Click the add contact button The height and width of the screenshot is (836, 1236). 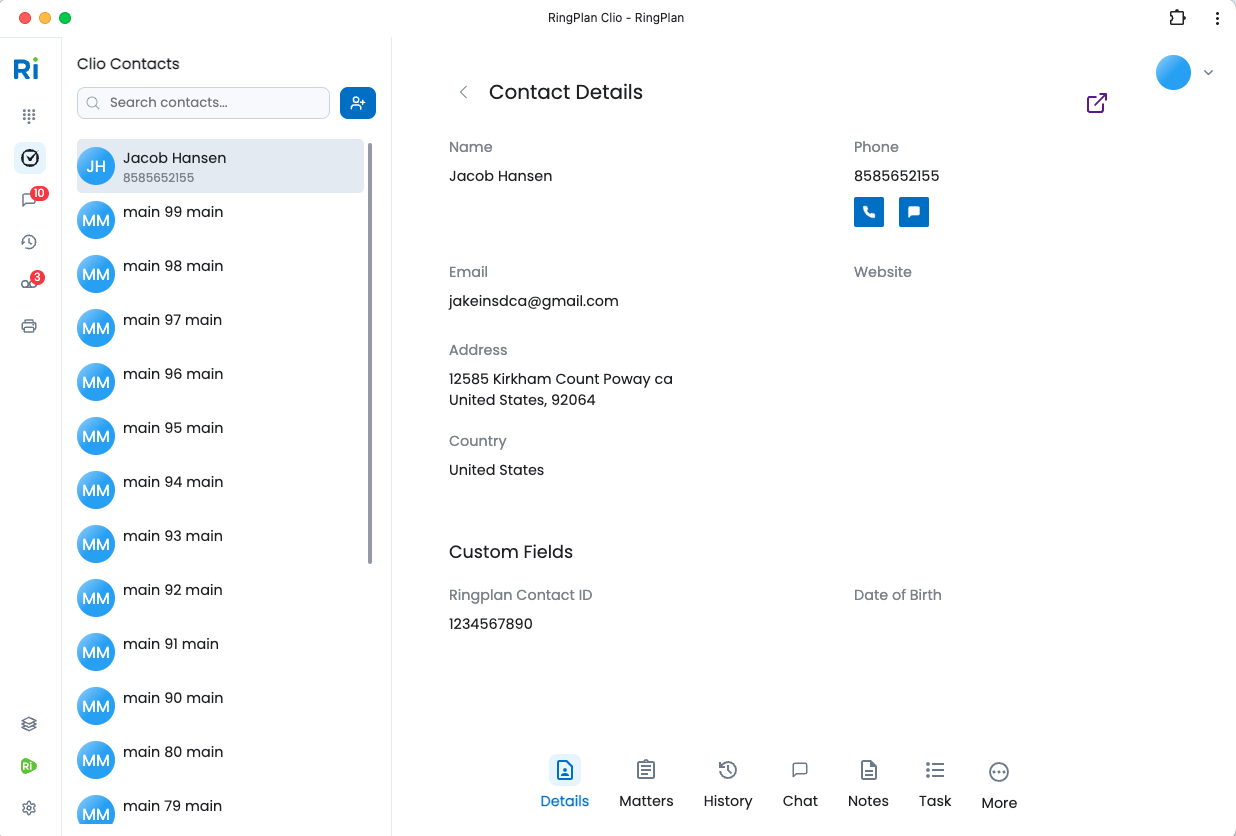(358, 103)
